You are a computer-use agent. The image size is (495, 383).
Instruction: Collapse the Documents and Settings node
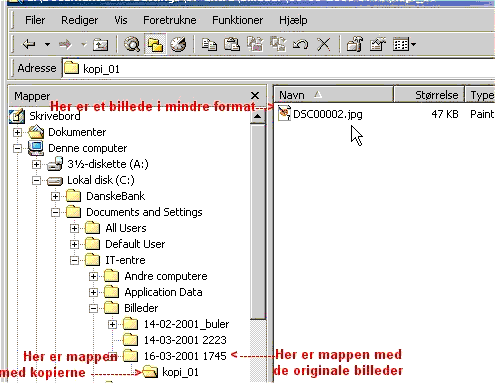click(x=55, y=212)
